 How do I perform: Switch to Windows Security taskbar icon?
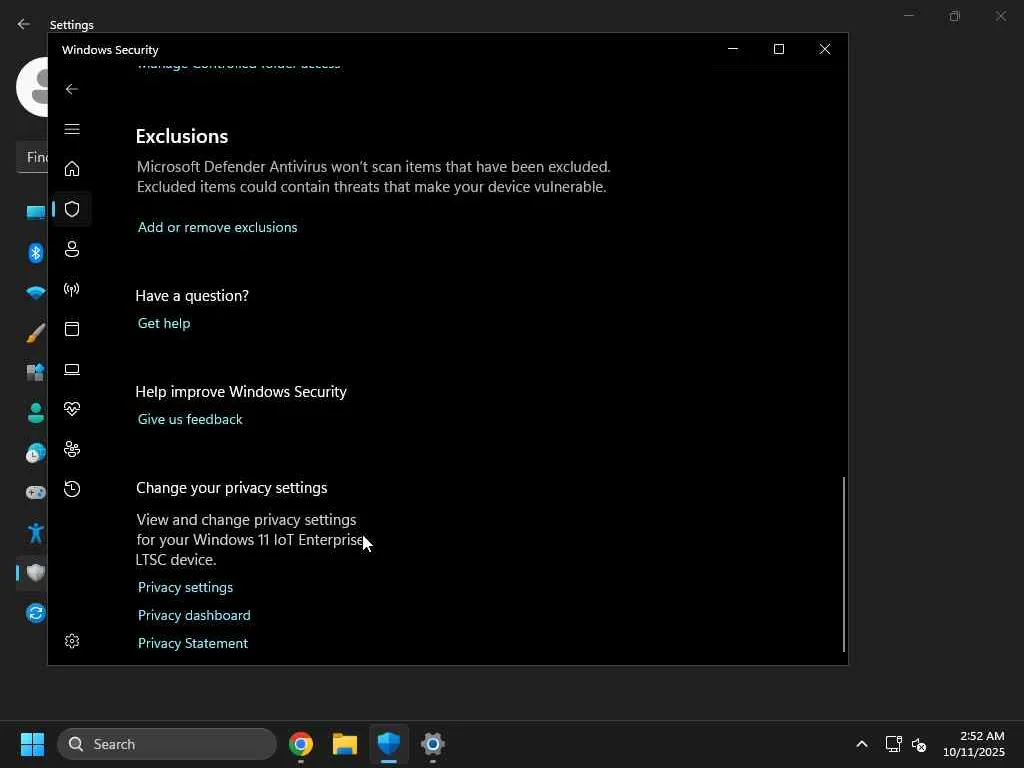389,744
